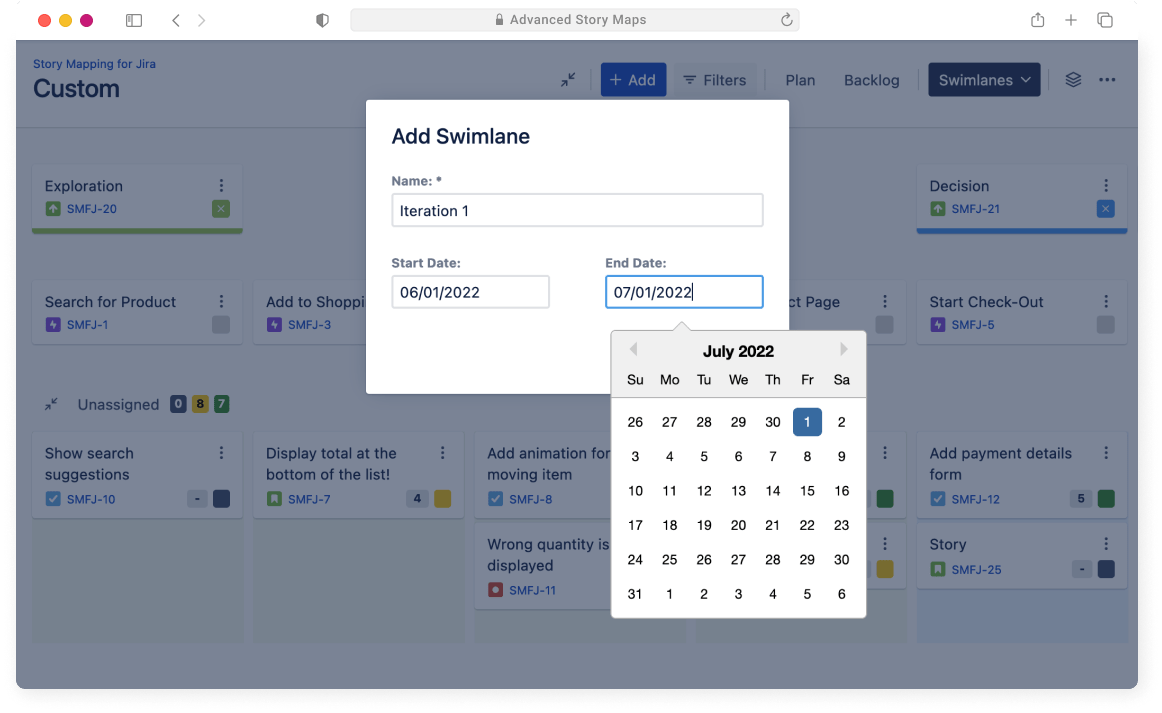Click the privacy shield icon in browser toolbar
This screenshot has height=713, width=1162.
click(x=322, y=19)
